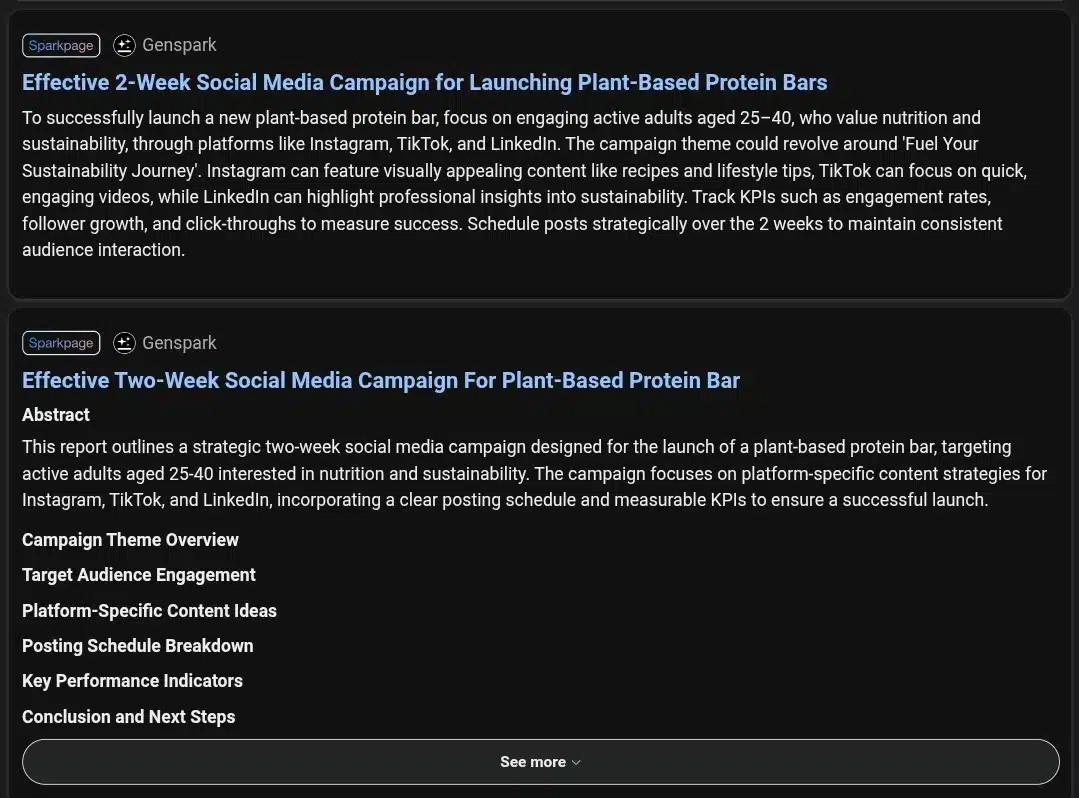
Task: Select Posting Schedule Breakdown heading
Action: (137, 646)
